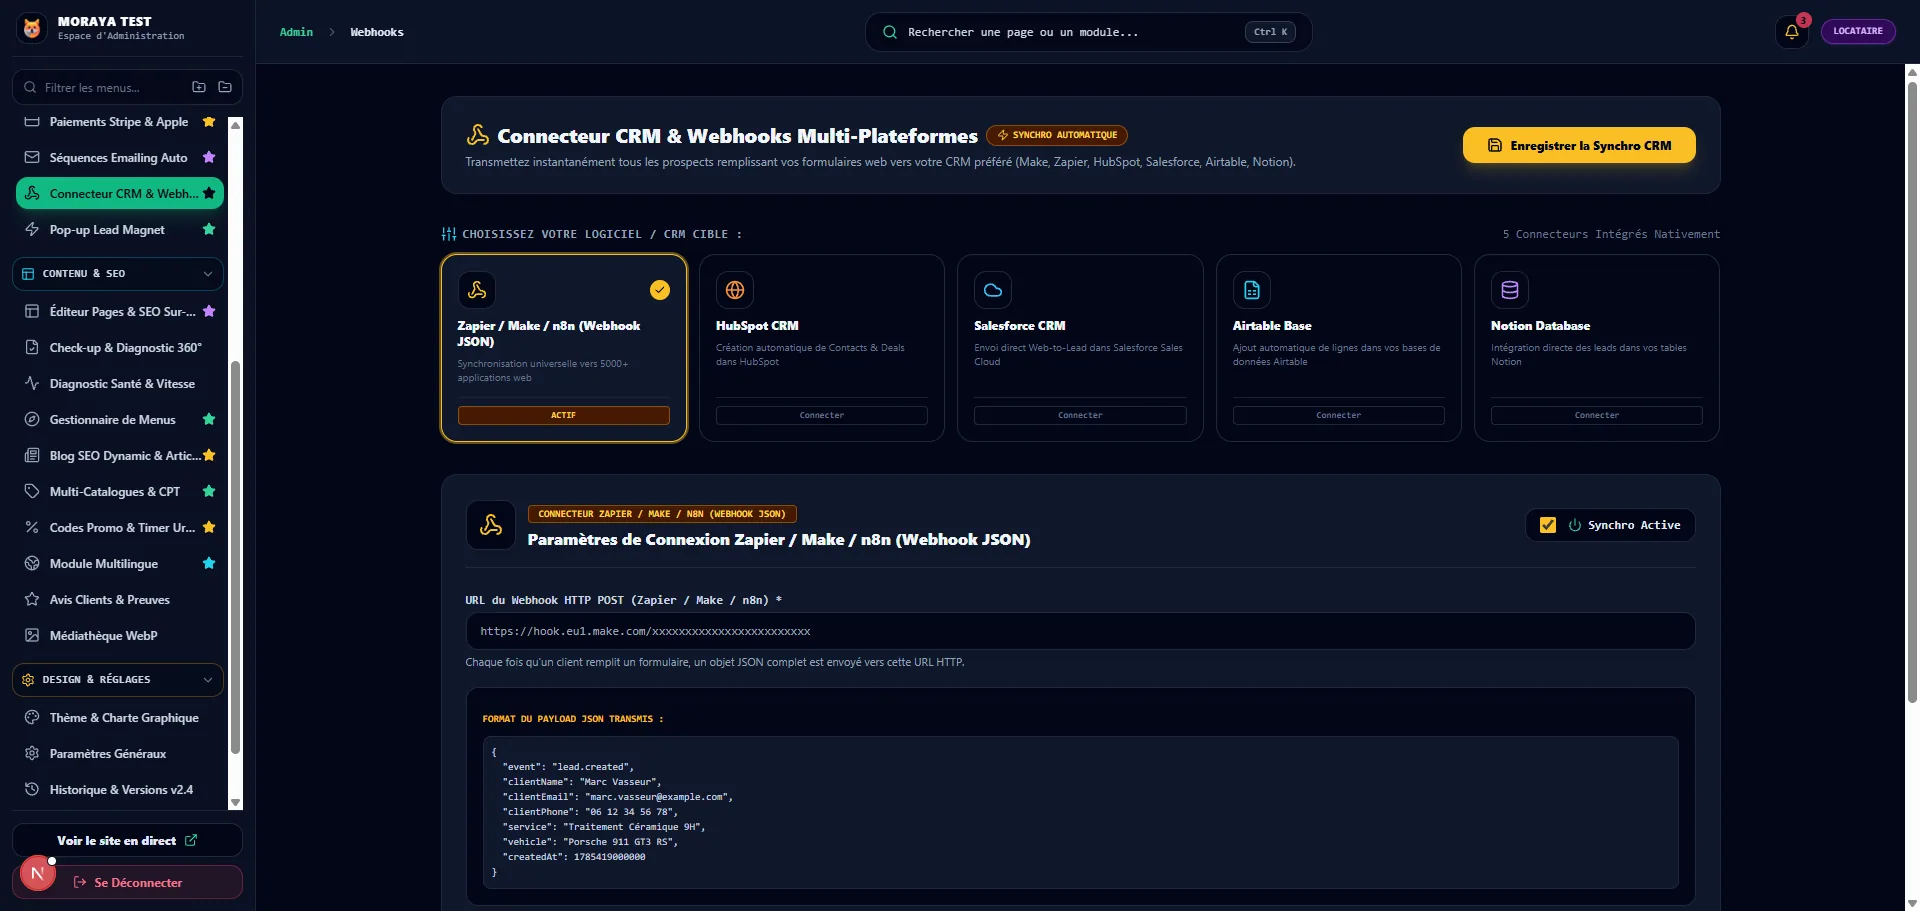This screenshot has width=1920, height=911.
Task: Click the Multi-Catalogues tag icon
Action: click(32, 492)
